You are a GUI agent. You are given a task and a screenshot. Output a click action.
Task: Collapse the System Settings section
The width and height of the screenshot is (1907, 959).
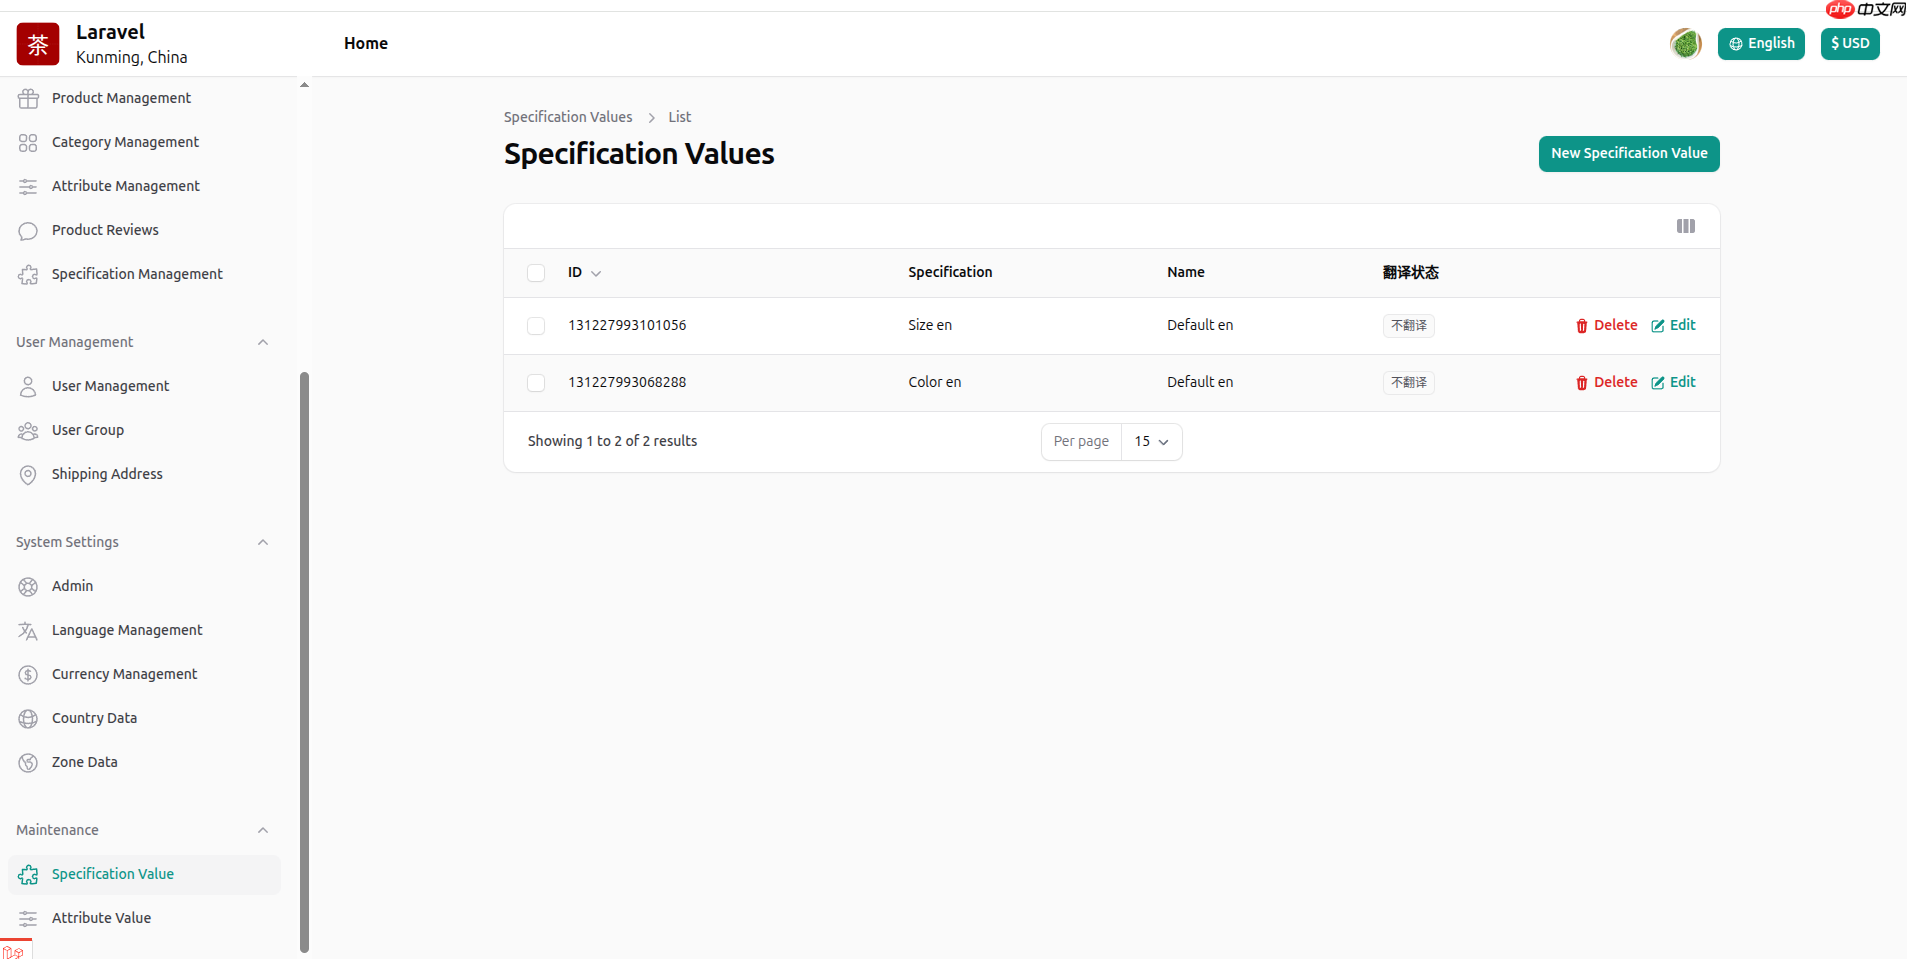[263, 542]
